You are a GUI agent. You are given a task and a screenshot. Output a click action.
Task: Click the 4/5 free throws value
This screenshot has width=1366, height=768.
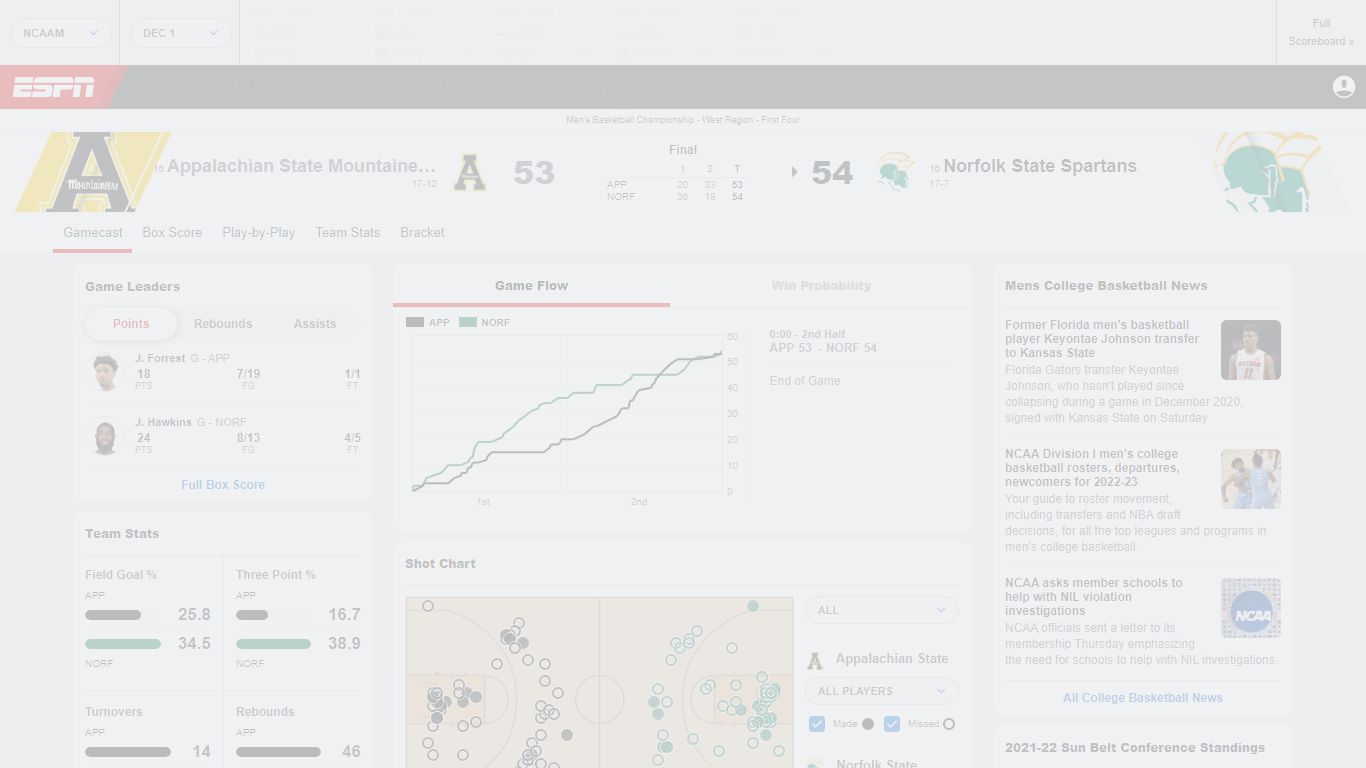(x=352, y=438)
